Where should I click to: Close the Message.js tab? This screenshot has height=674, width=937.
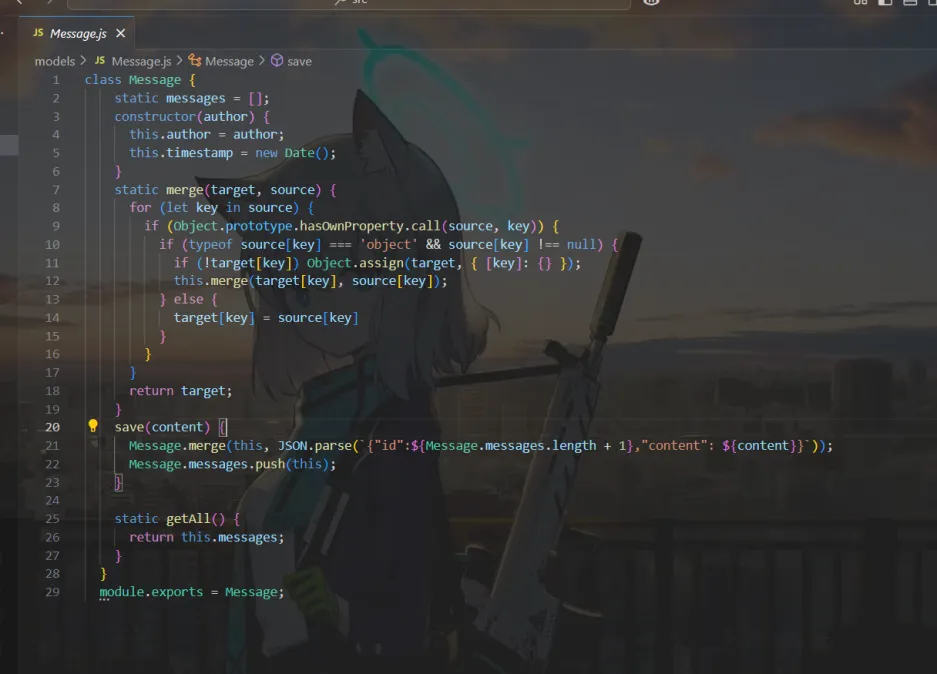[x=121, y=33]
